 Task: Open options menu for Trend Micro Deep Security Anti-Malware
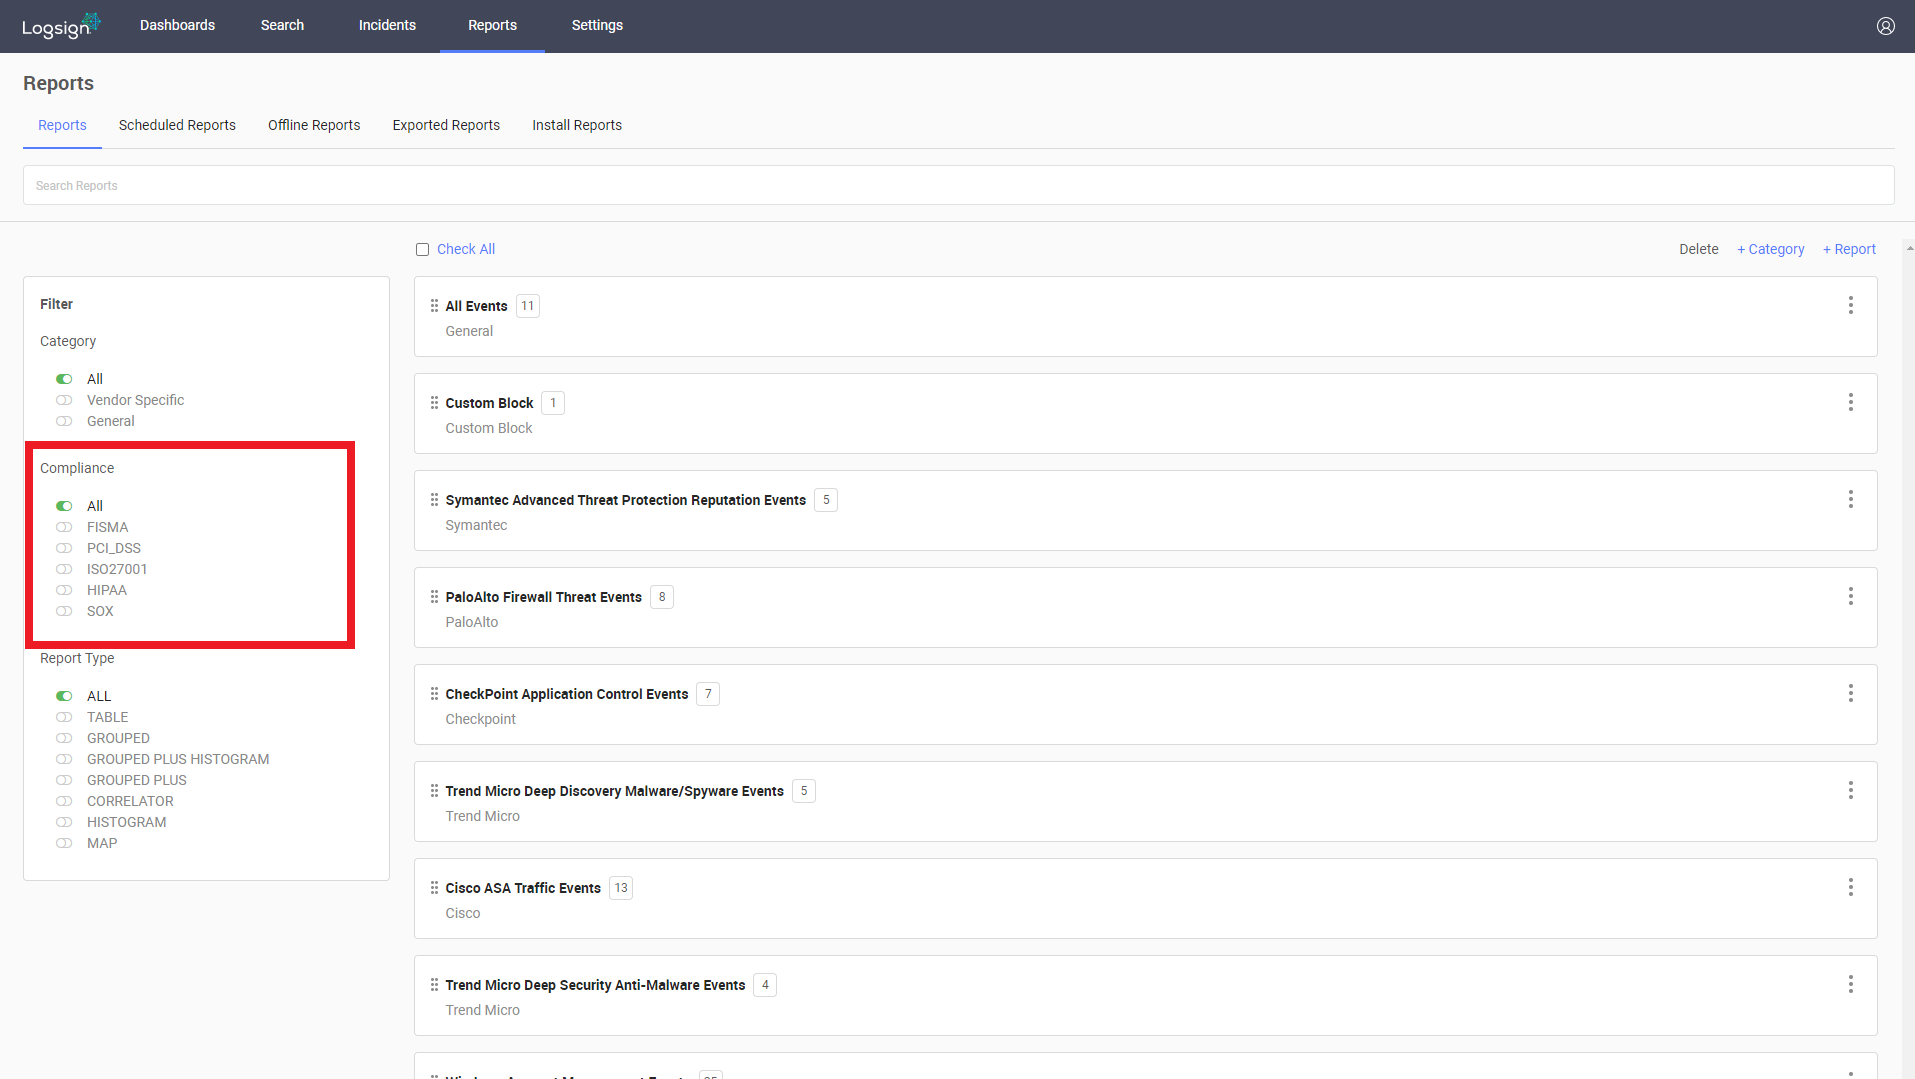coord(1850,984)
